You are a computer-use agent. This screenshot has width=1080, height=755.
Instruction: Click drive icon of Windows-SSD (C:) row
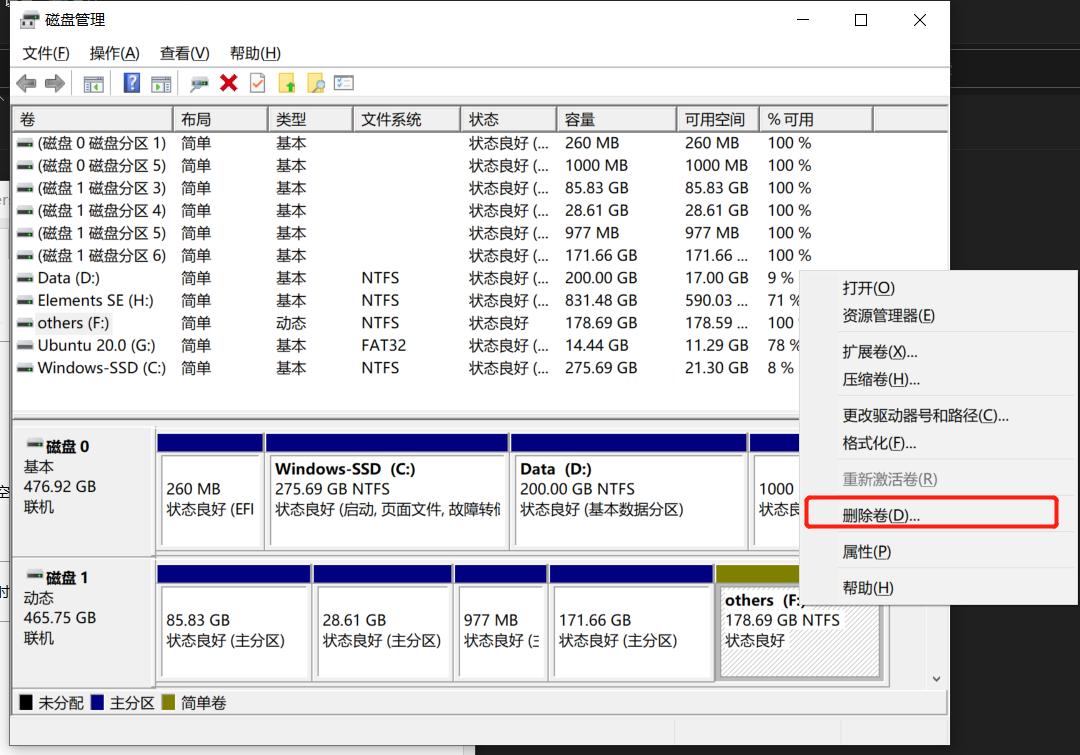click(x=25, y=369)
